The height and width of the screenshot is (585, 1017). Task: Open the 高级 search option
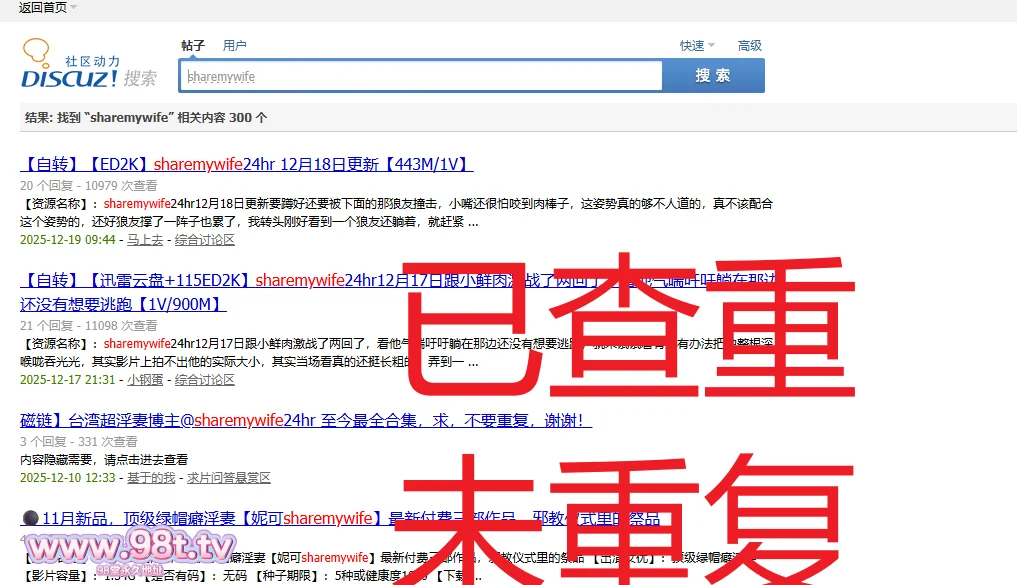pyautogui.click(x=750, y=46)
